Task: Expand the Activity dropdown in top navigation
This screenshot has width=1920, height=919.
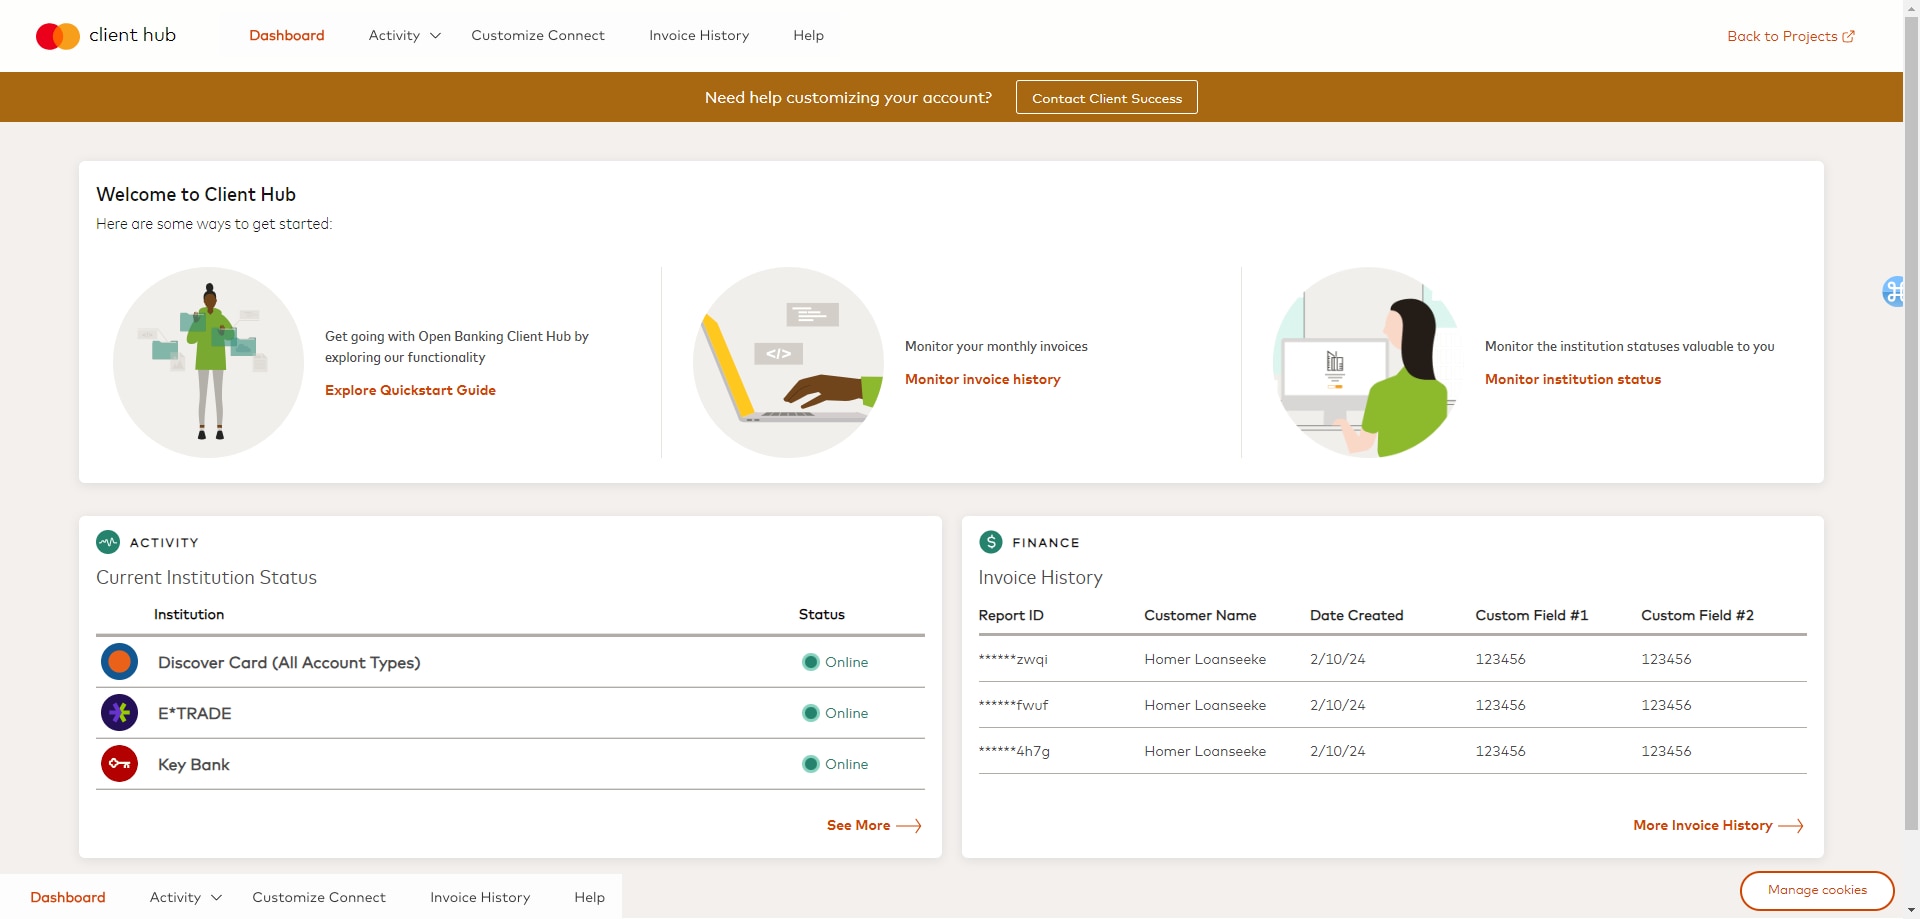Action: coord(405,36)
